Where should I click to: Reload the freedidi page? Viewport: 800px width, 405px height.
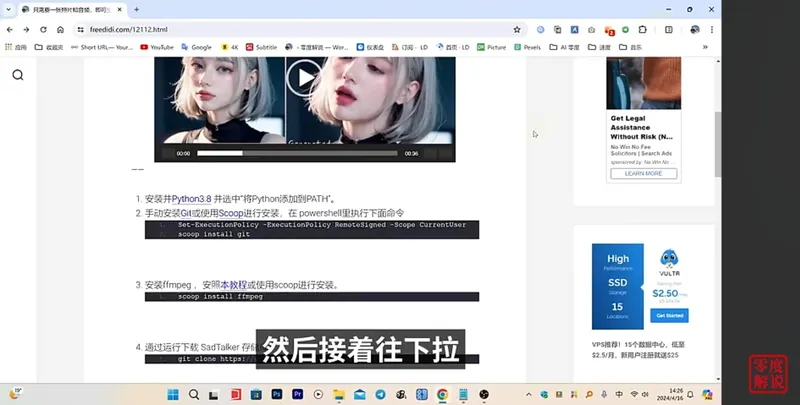tap(43, 30)
